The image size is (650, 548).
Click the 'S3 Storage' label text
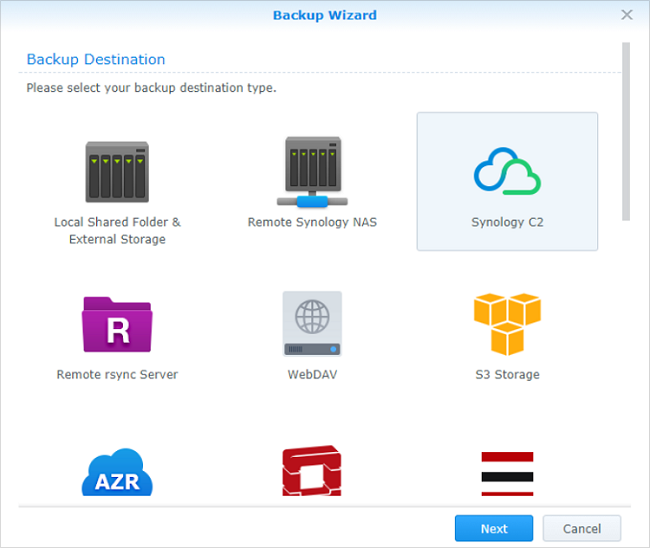coord(507,374)
